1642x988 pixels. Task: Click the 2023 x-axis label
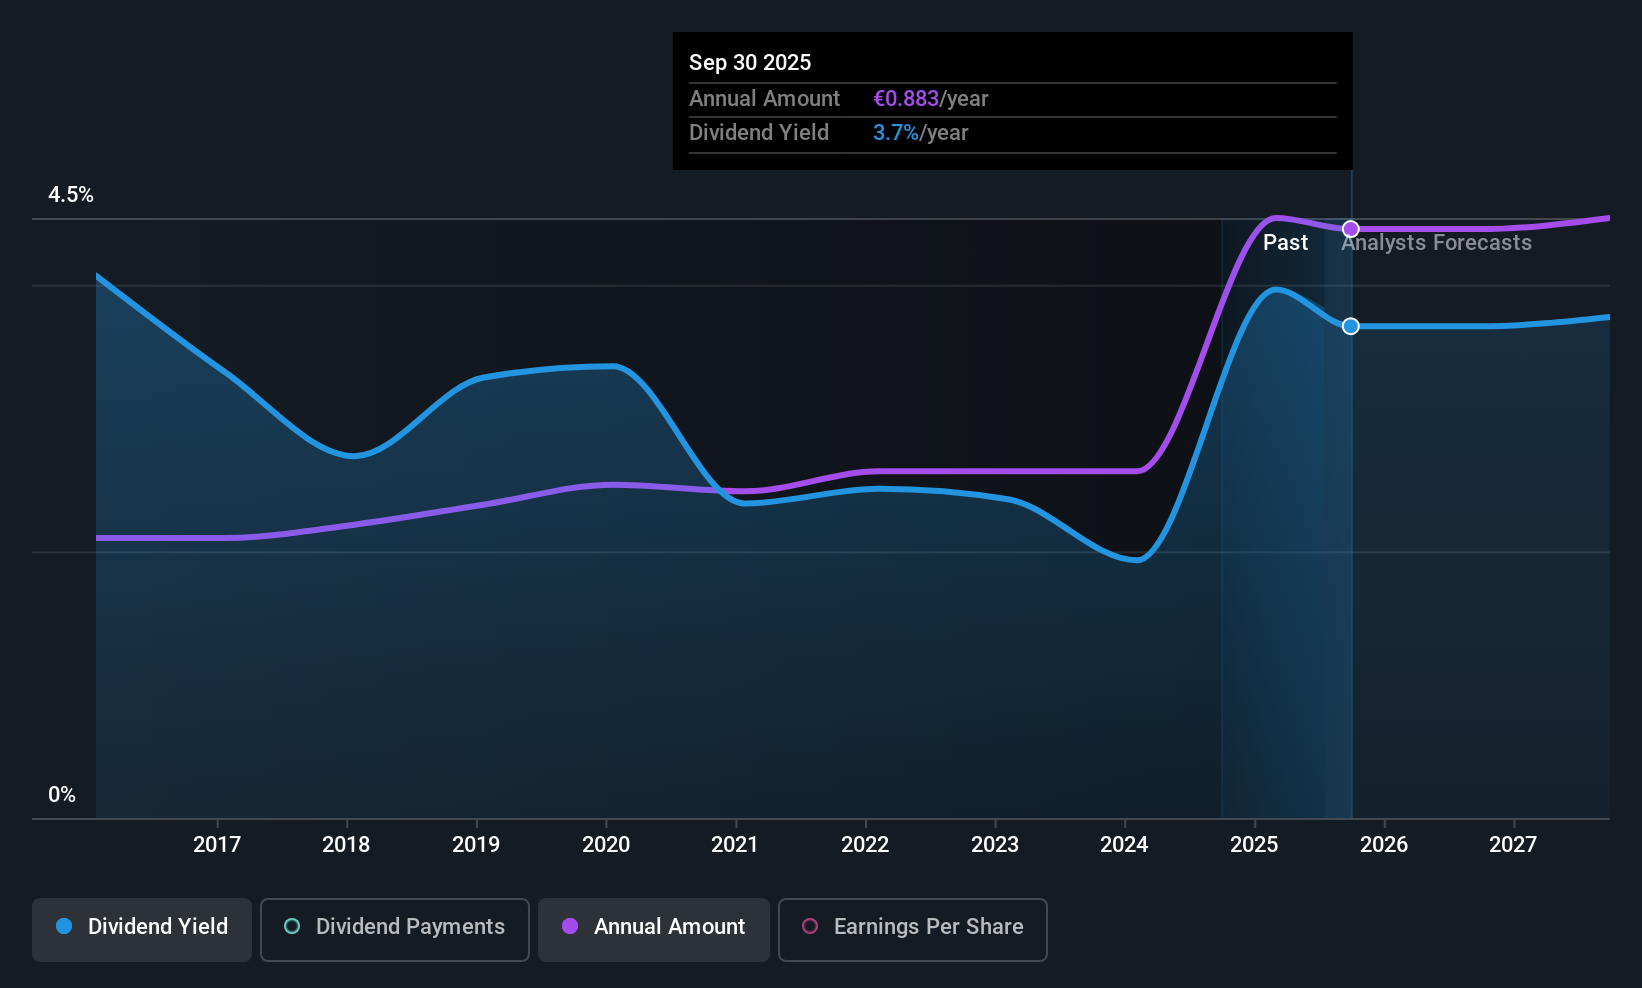995,845
